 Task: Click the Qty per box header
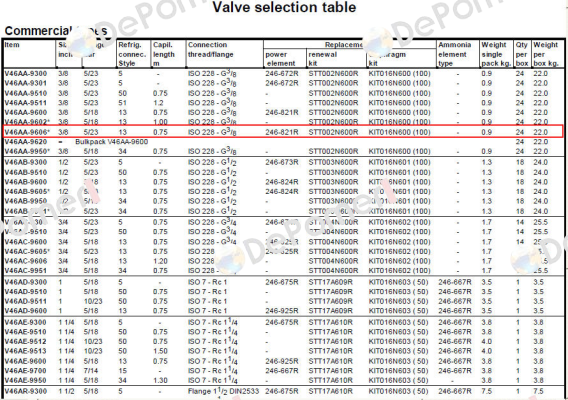click(x=522, y=54)
